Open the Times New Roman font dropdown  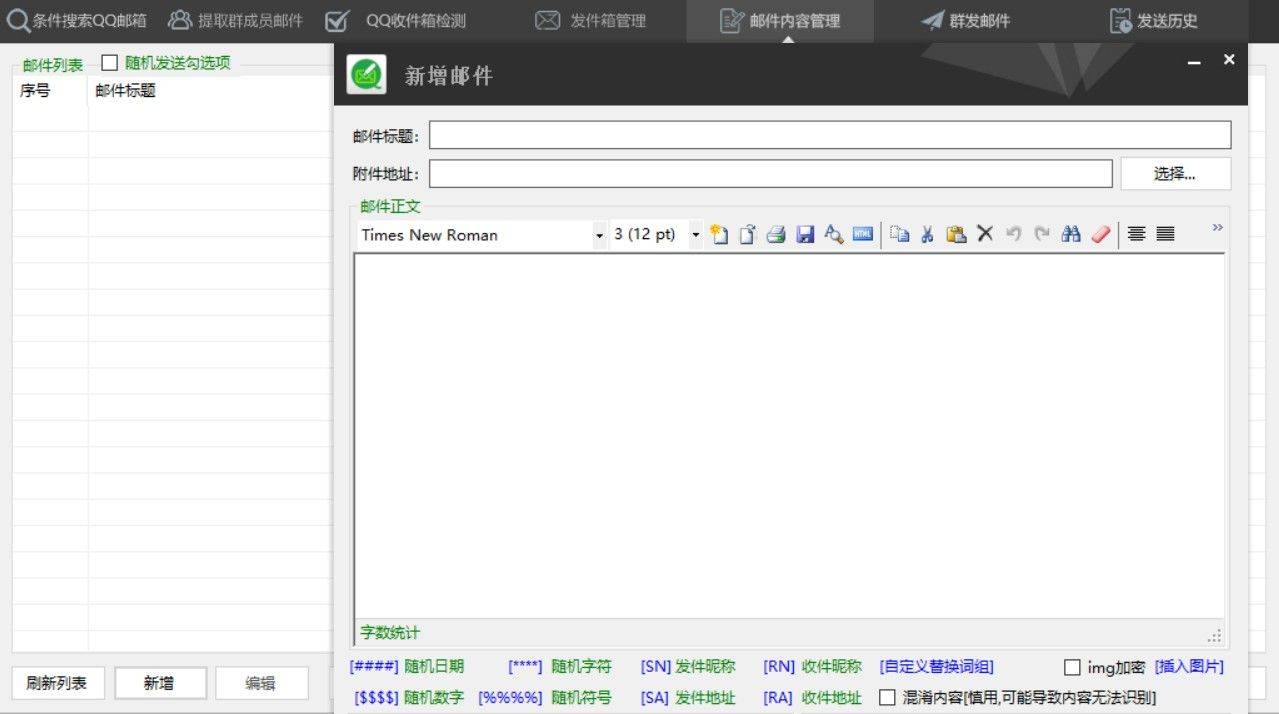pos(599,235)
